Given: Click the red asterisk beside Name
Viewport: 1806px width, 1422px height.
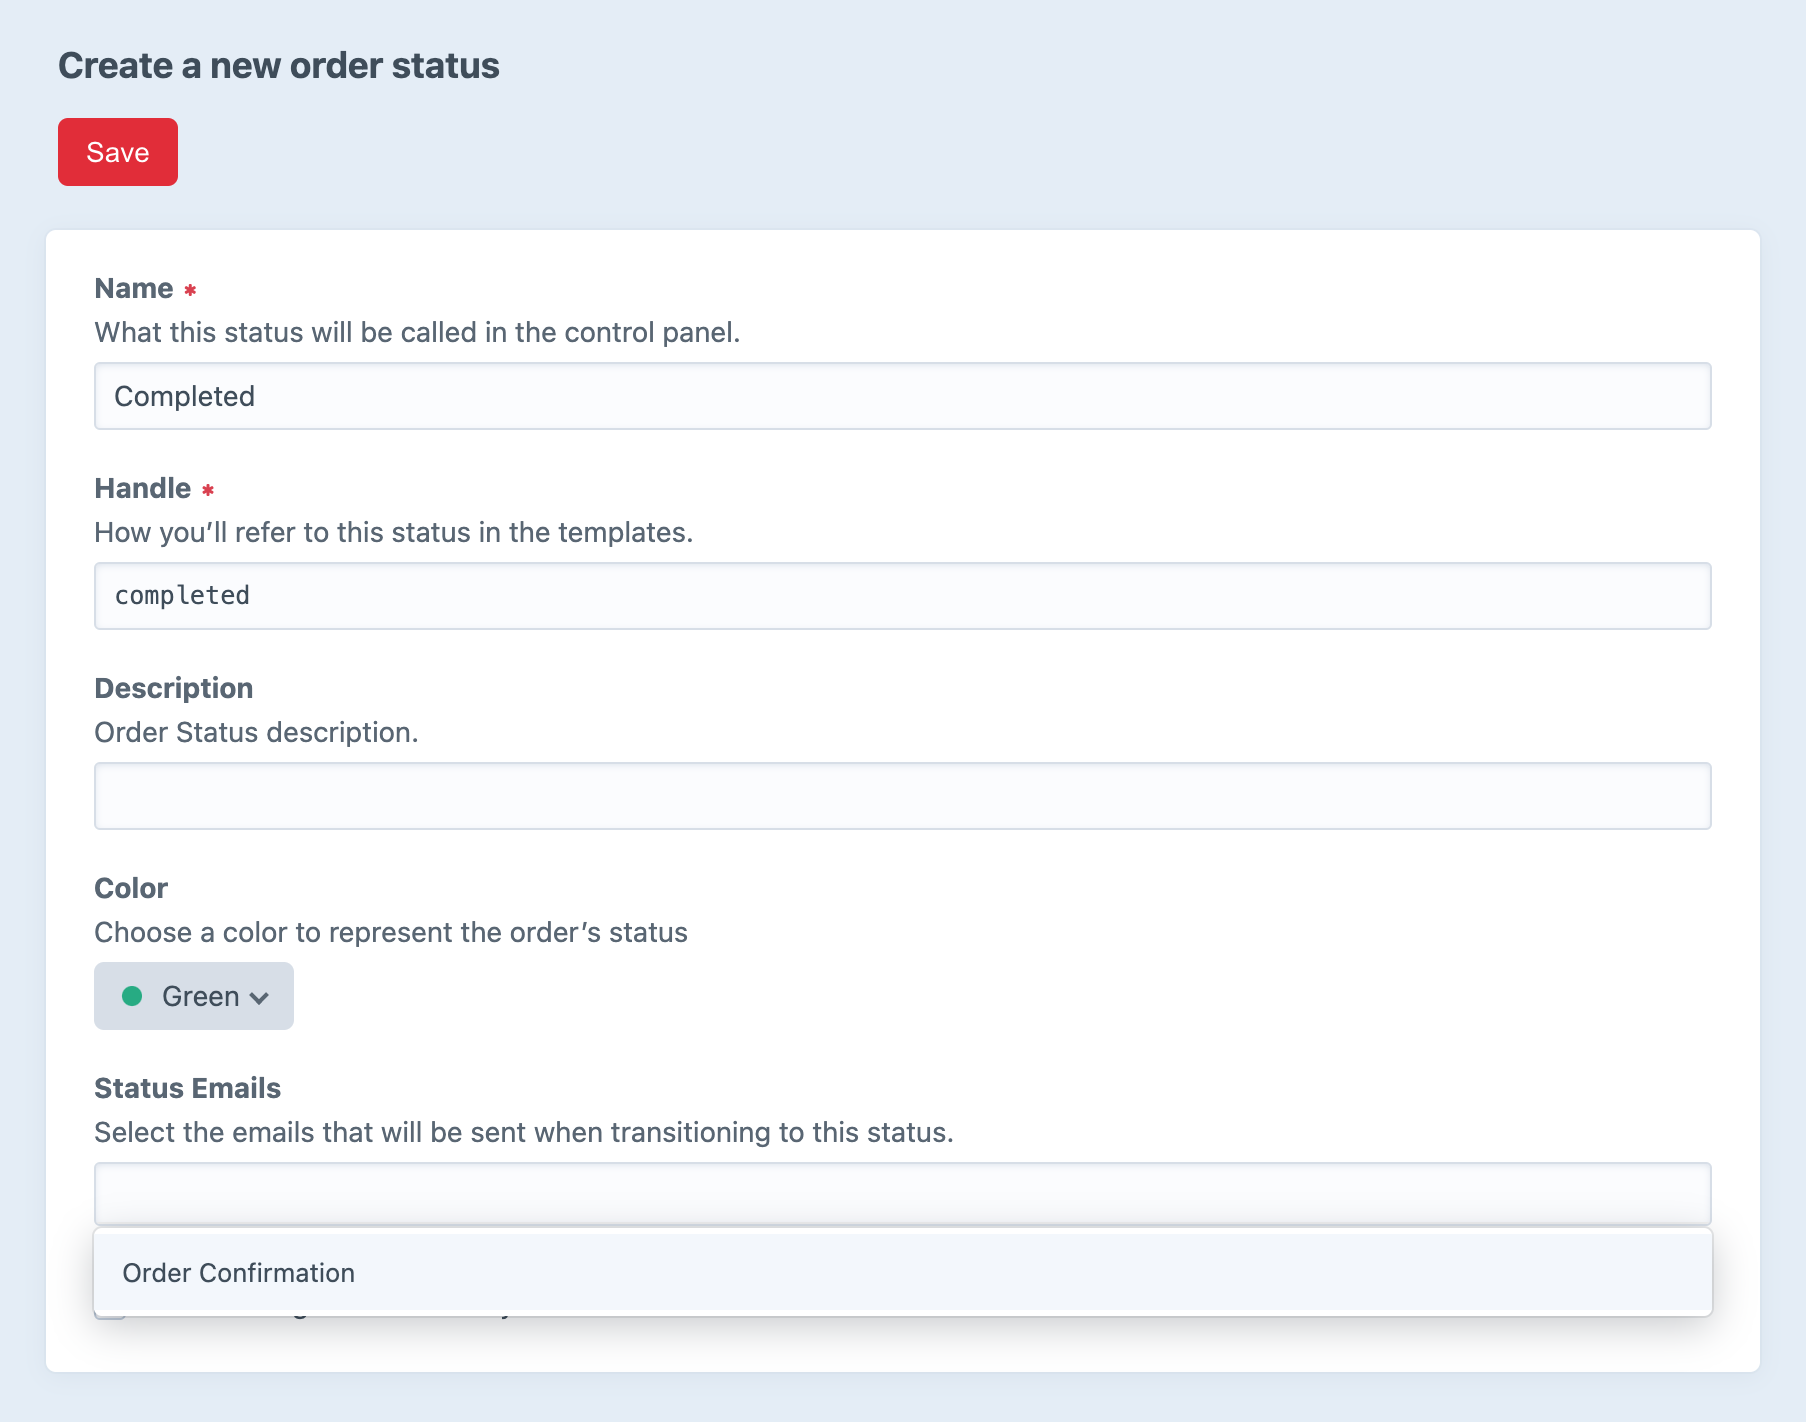Looking at the screenshot, I should pyautogui.click(x=190, y=290).
